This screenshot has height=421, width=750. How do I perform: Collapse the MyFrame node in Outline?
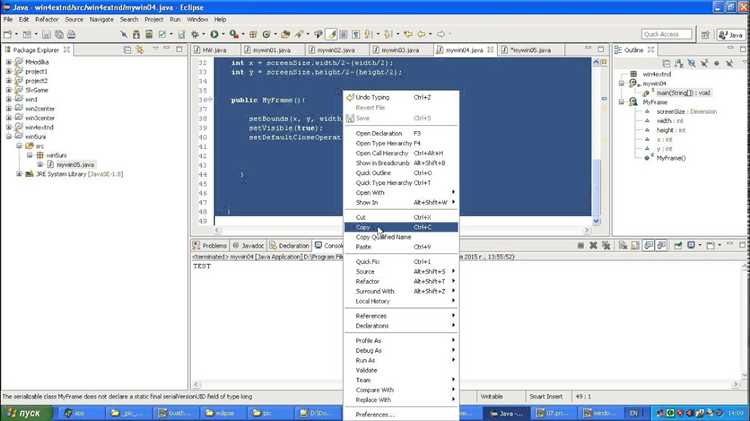(x=621, y=102)
